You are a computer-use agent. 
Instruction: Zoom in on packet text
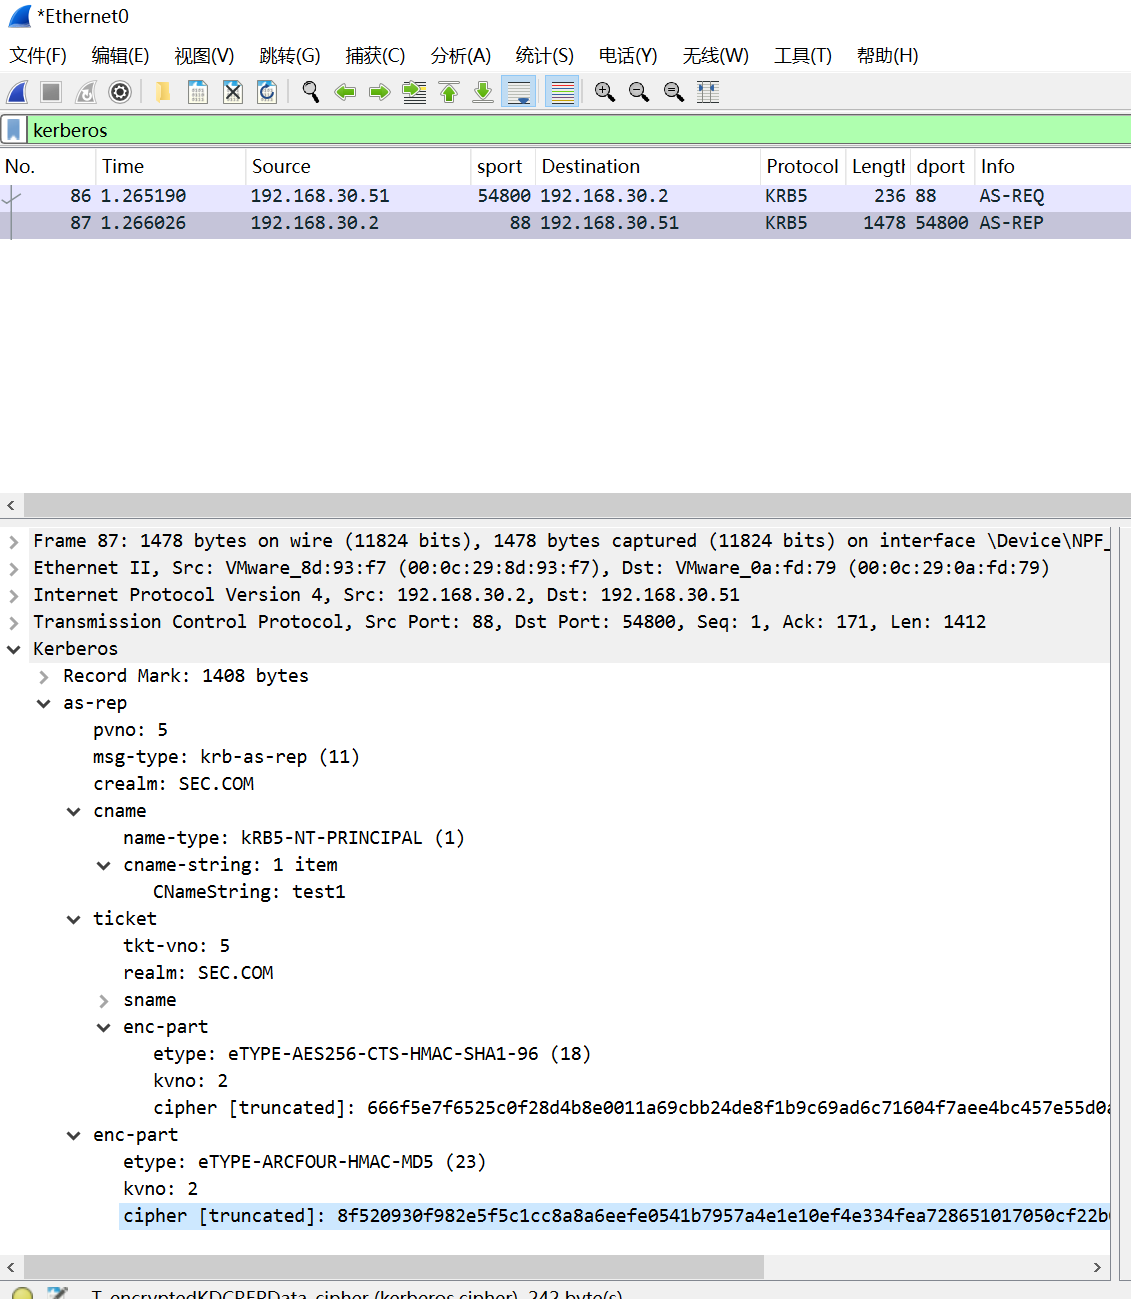pyautogui.click(x=605, y=93)
